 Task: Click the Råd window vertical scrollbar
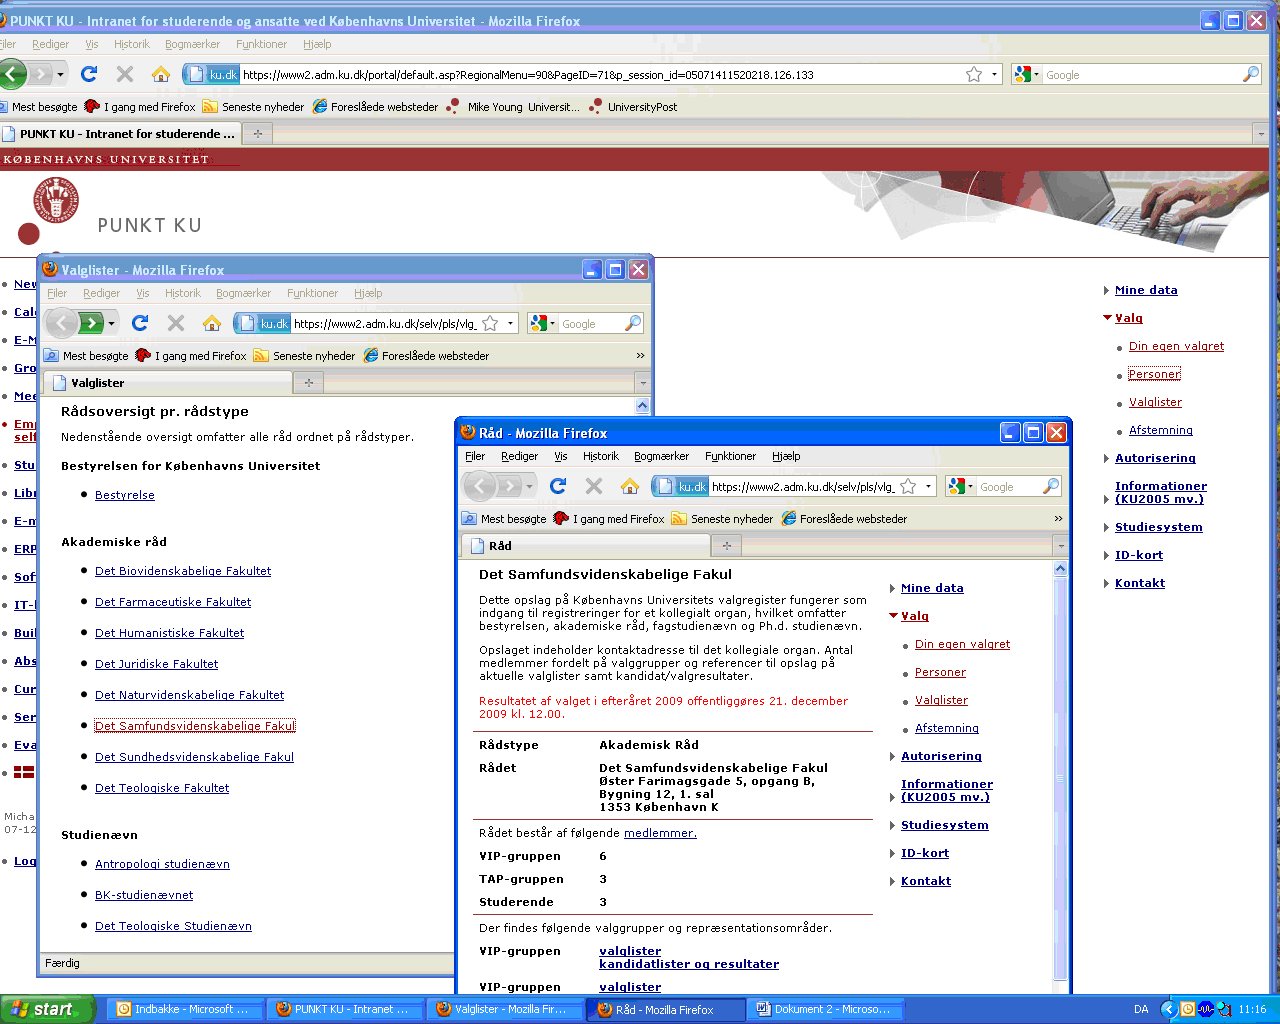click(1061, 770)
